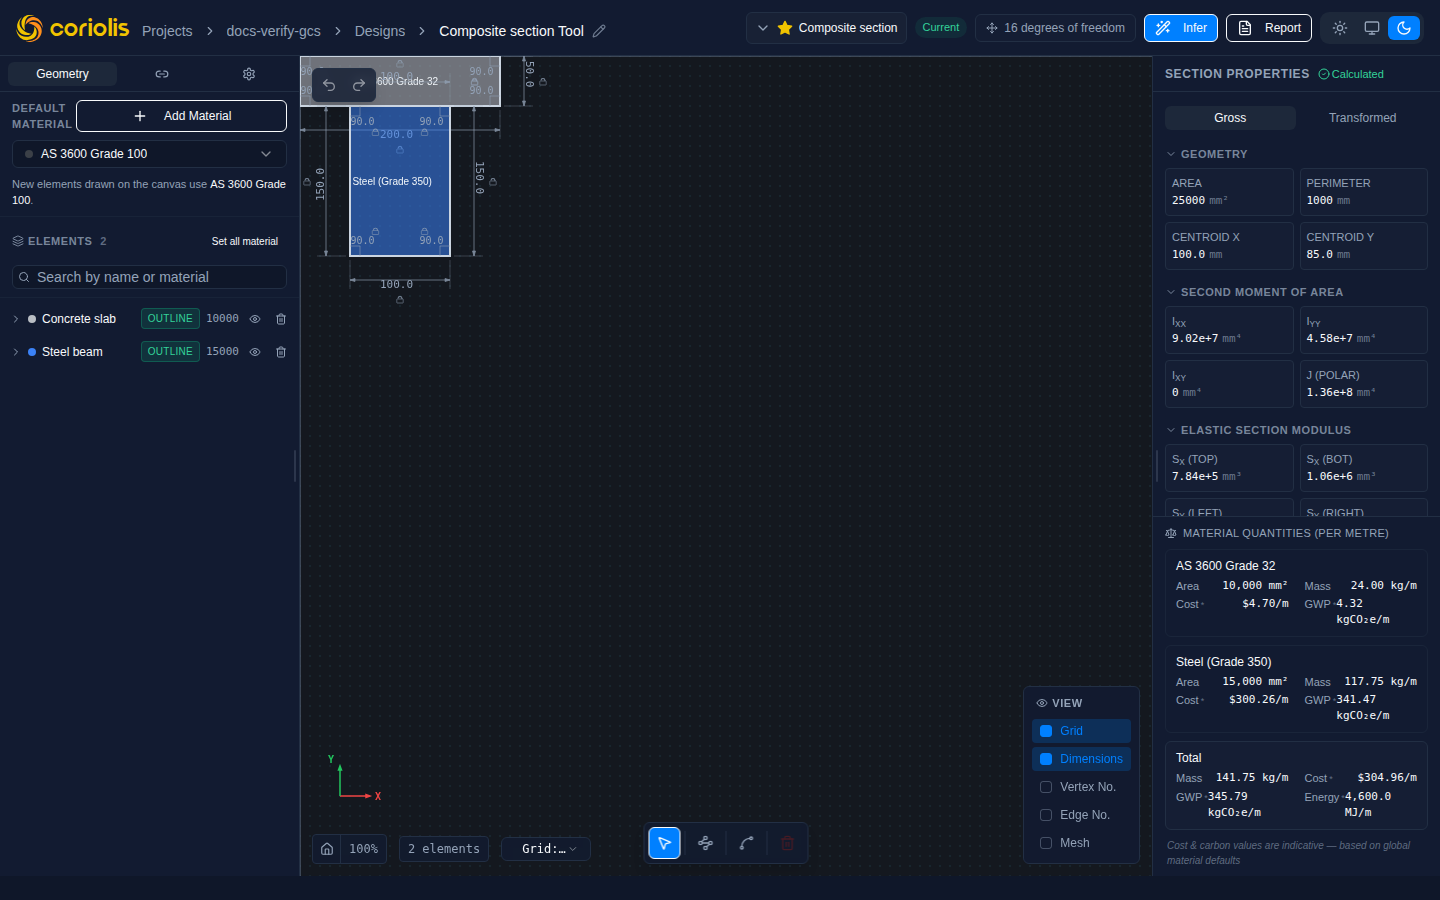Click Set all material
Image resolution: width=1440 pixels, height=900 pixels.
click(245, 241)
